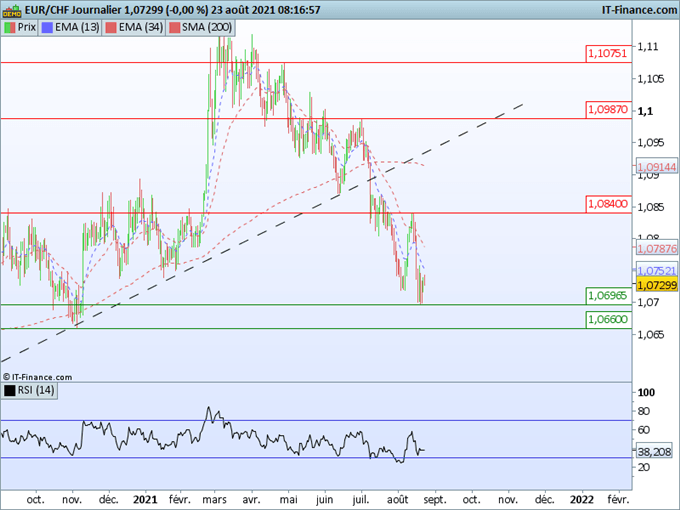The image size is (680, 510).
Task: Click the août label on time axis
Action: coord(398,500)
